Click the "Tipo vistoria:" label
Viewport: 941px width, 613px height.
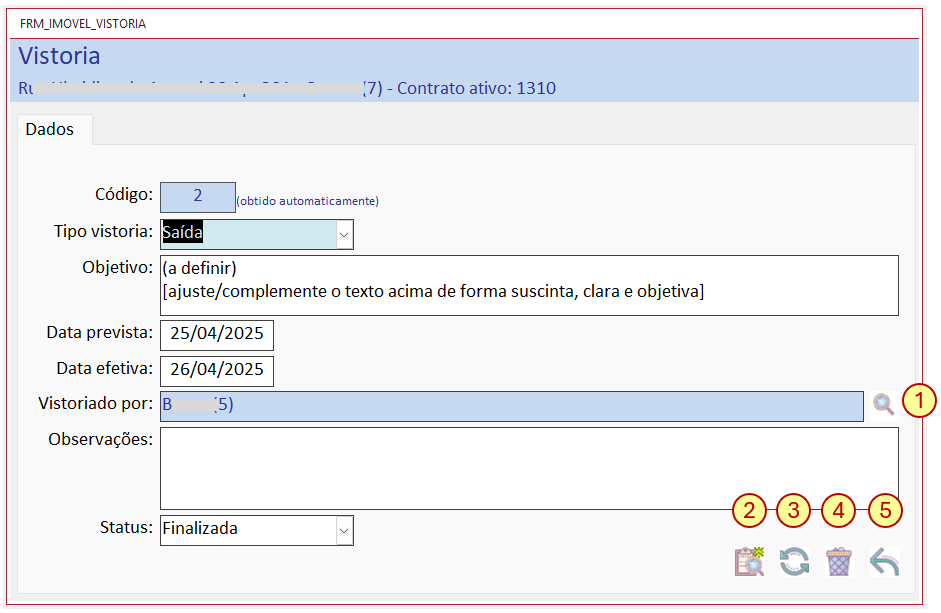(x=103, y=232)
